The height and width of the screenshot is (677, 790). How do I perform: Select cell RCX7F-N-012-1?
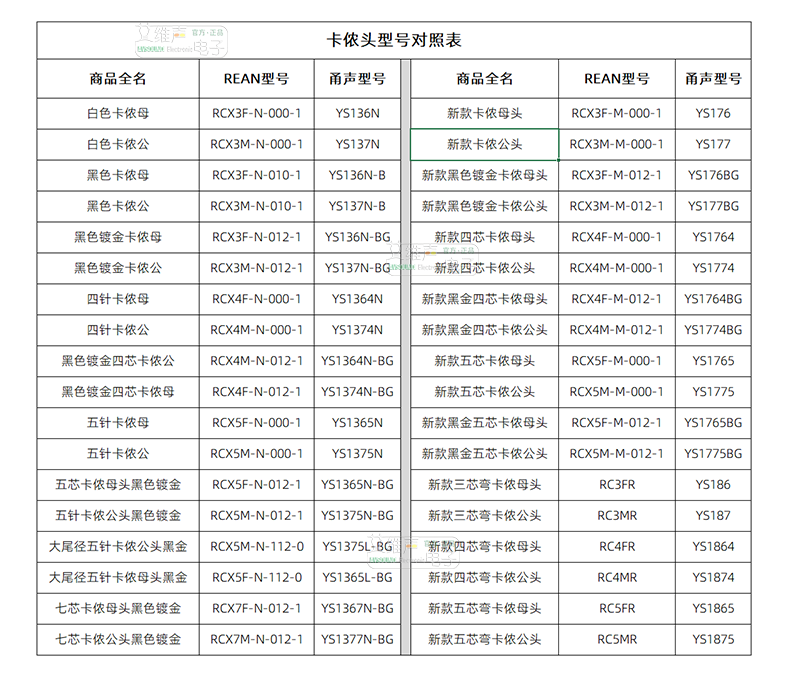pos(256,609)
